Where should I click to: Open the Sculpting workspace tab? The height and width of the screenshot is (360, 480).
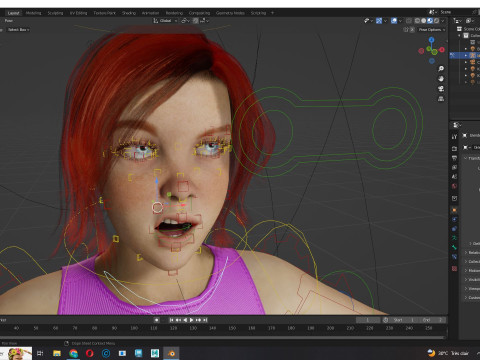pos(55,13)
